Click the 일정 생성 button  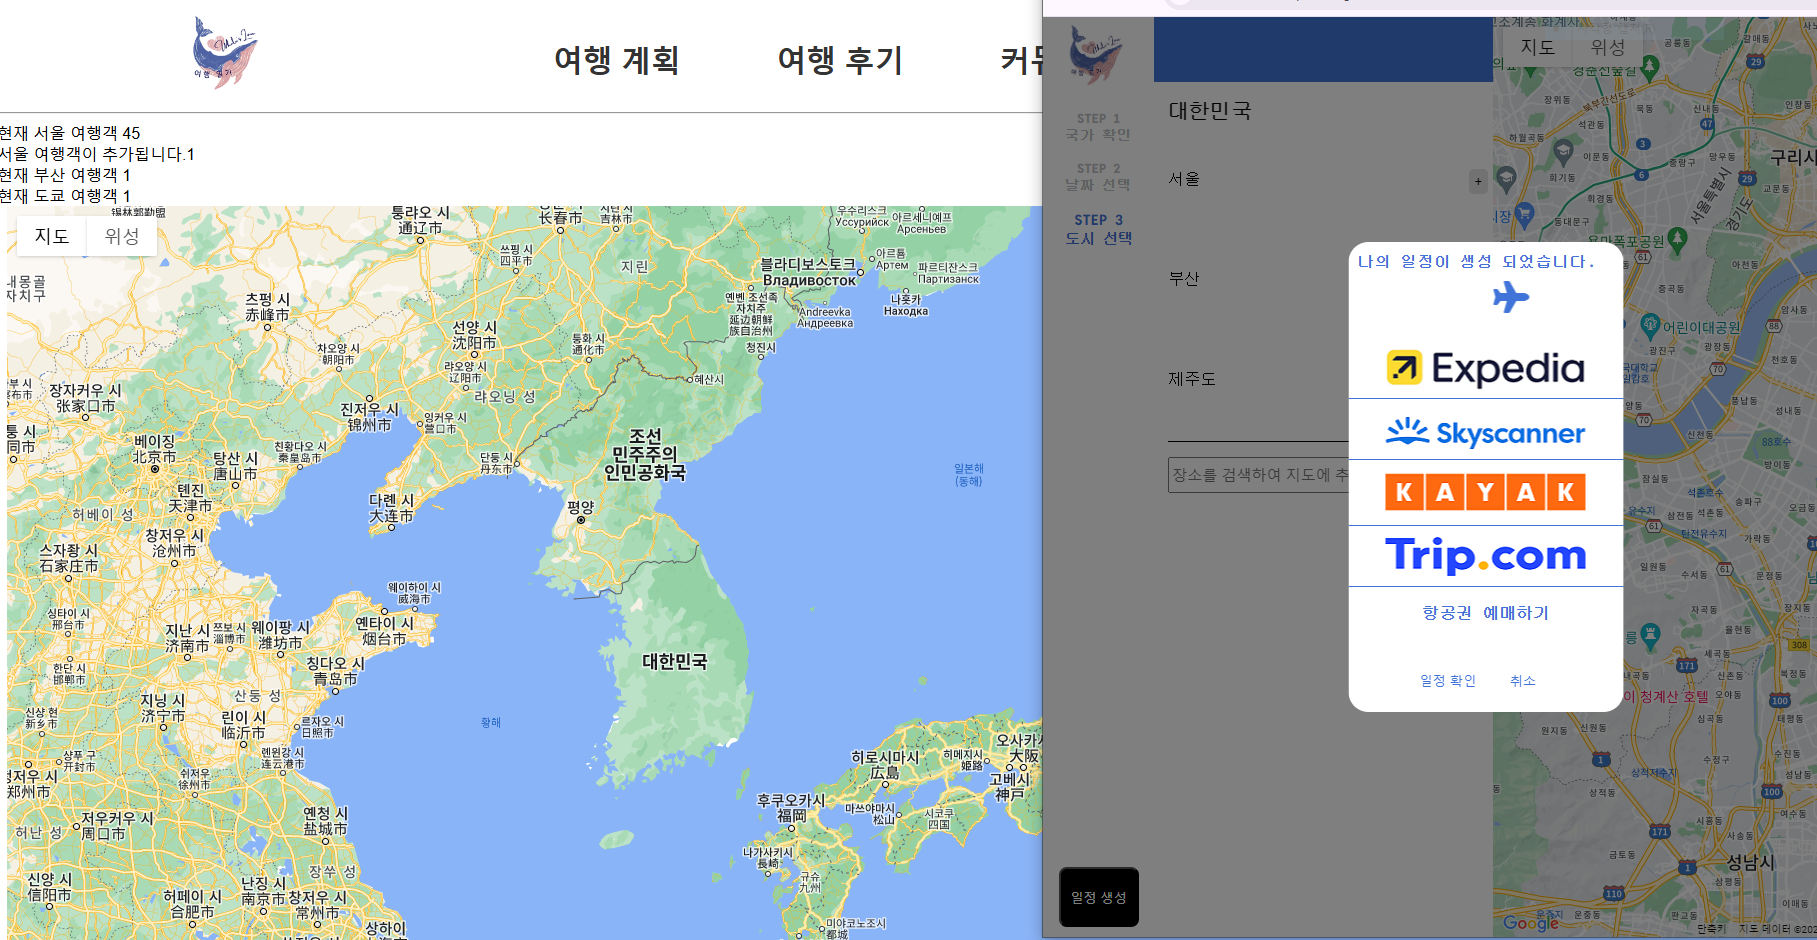1099,897
